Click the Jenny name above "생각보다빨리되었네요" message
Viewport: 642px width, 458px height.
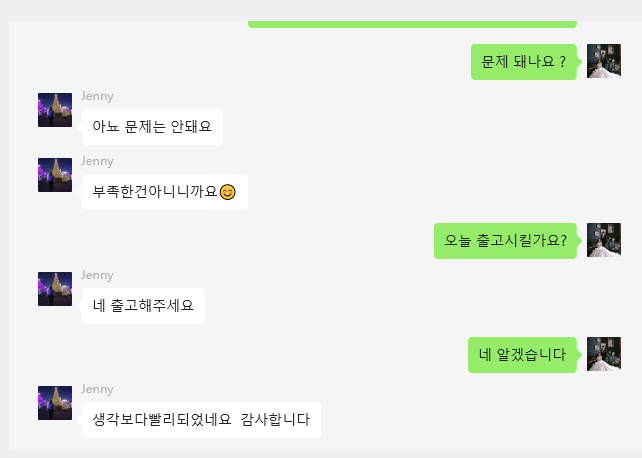[x=97, y=389]
